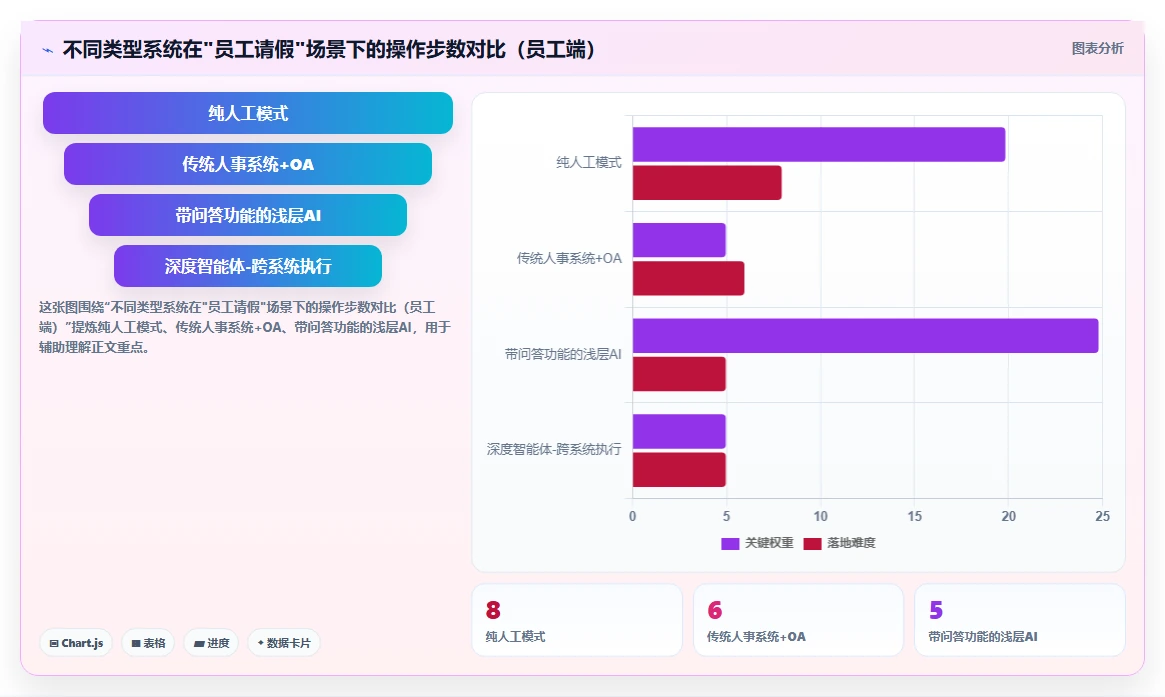Click the chart axis label 传统人事系统+OA
The width and height of the screenshot is (1165, 697).
tap(569, 259)
